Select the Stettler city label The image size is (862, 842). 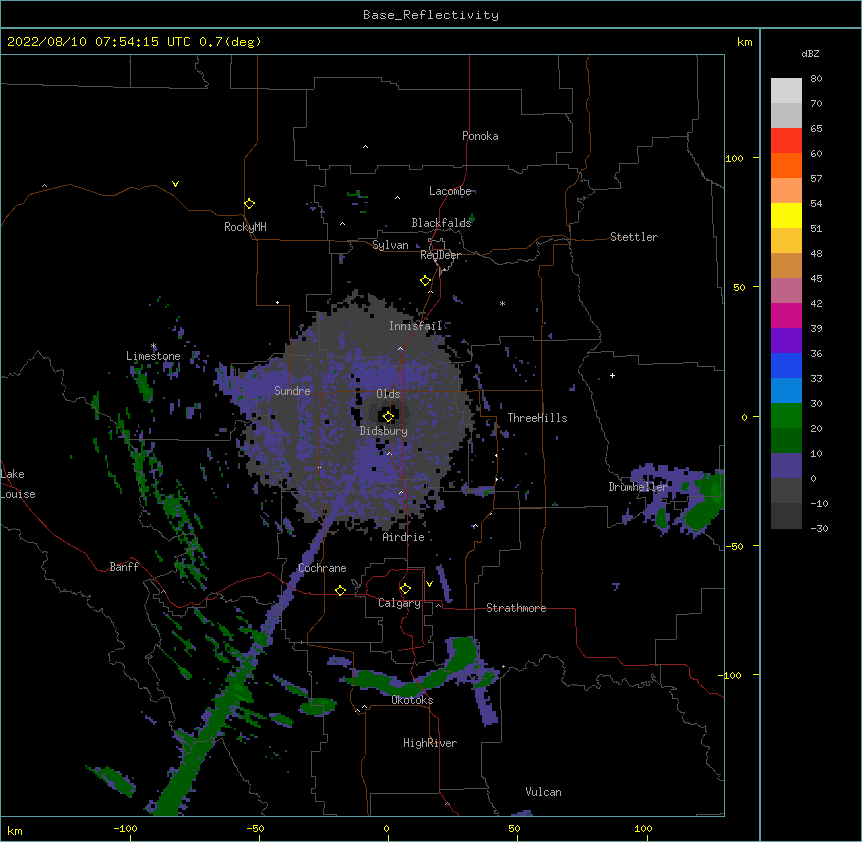pyautogui.click(x=634, y=237)
